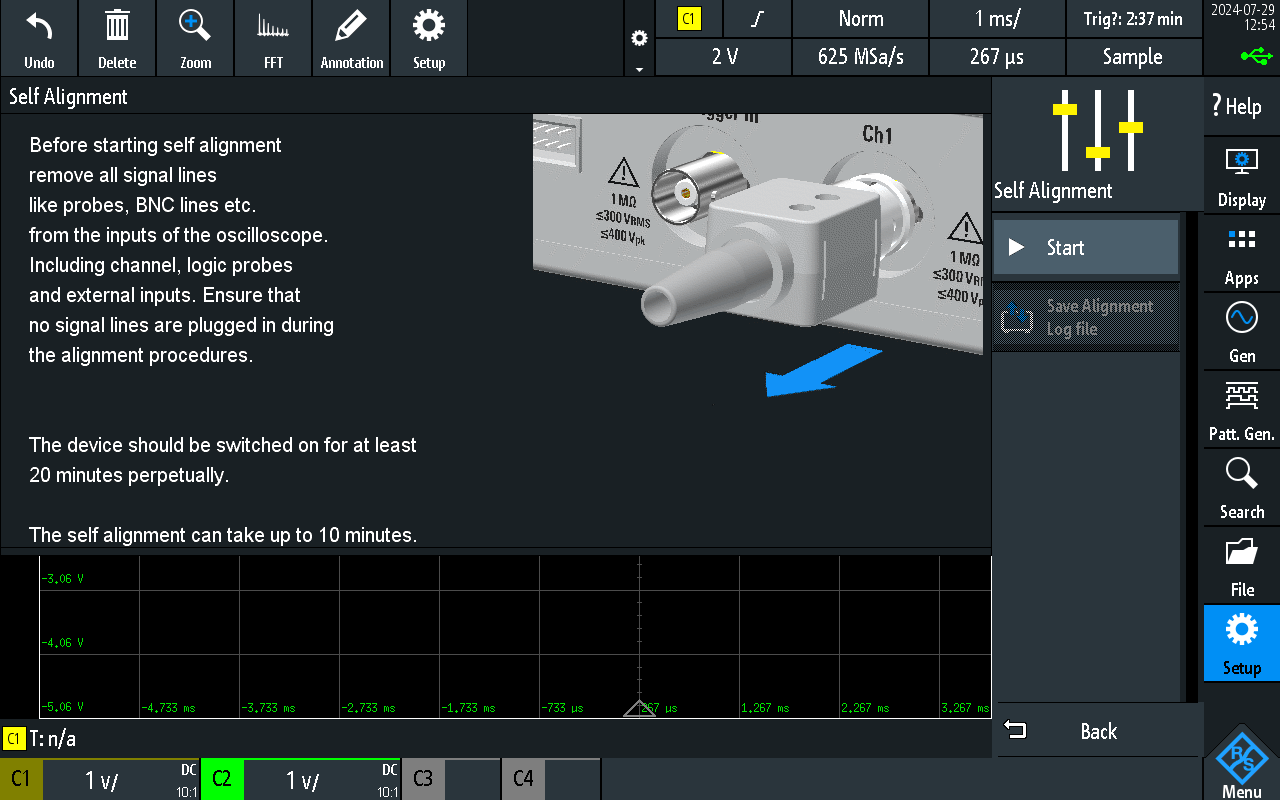Viewport: 1280px width, 800px height.
Task: Click the 625 MSa/s sample rate
Action: (861, 57)
